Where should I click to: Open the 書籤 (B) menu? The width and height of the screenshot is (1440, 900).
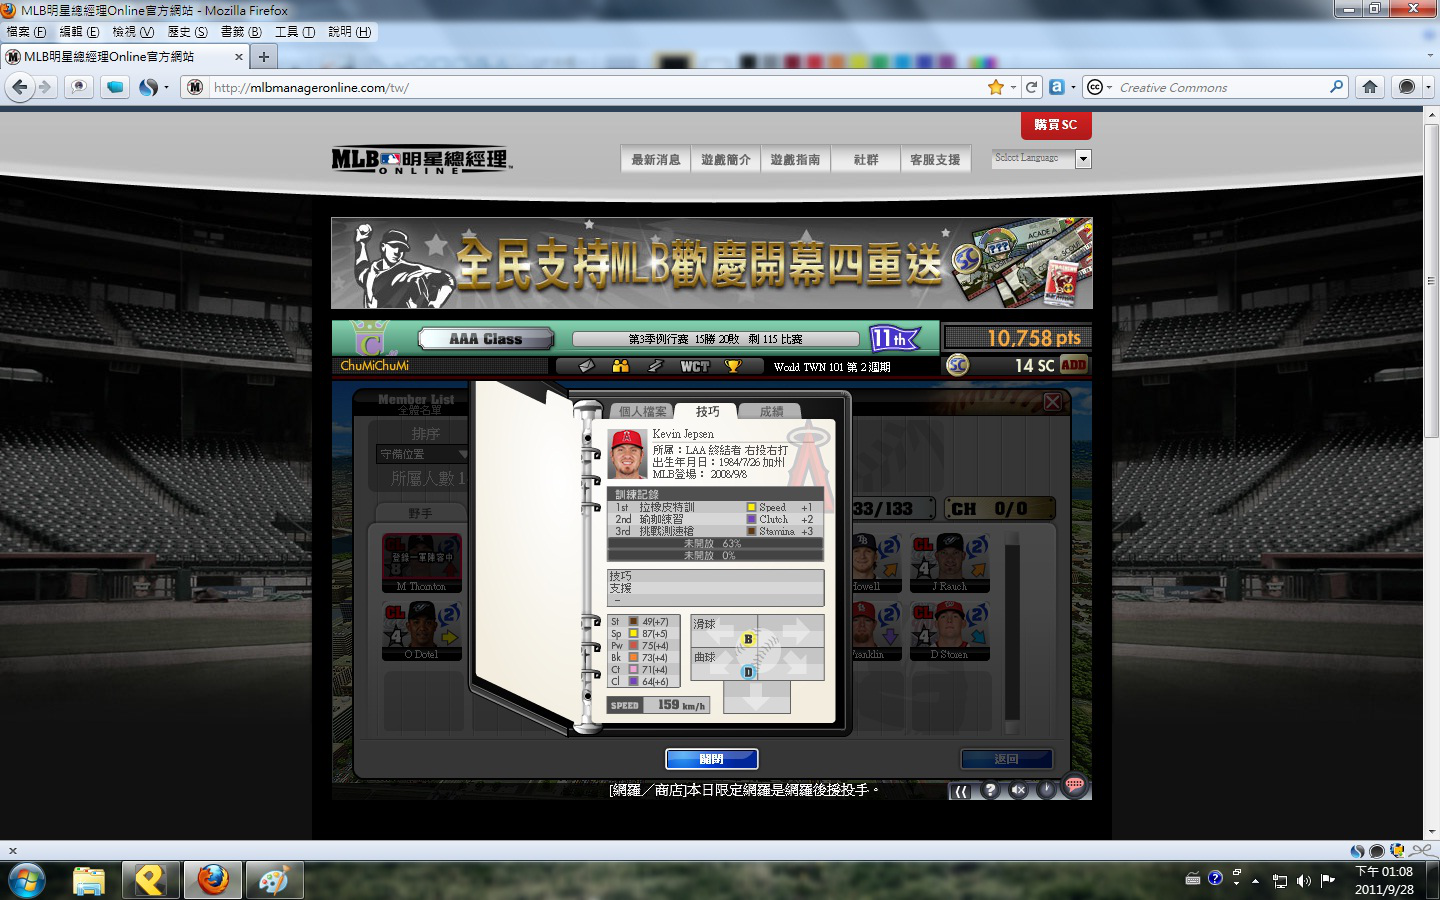(x=241, y=32)
